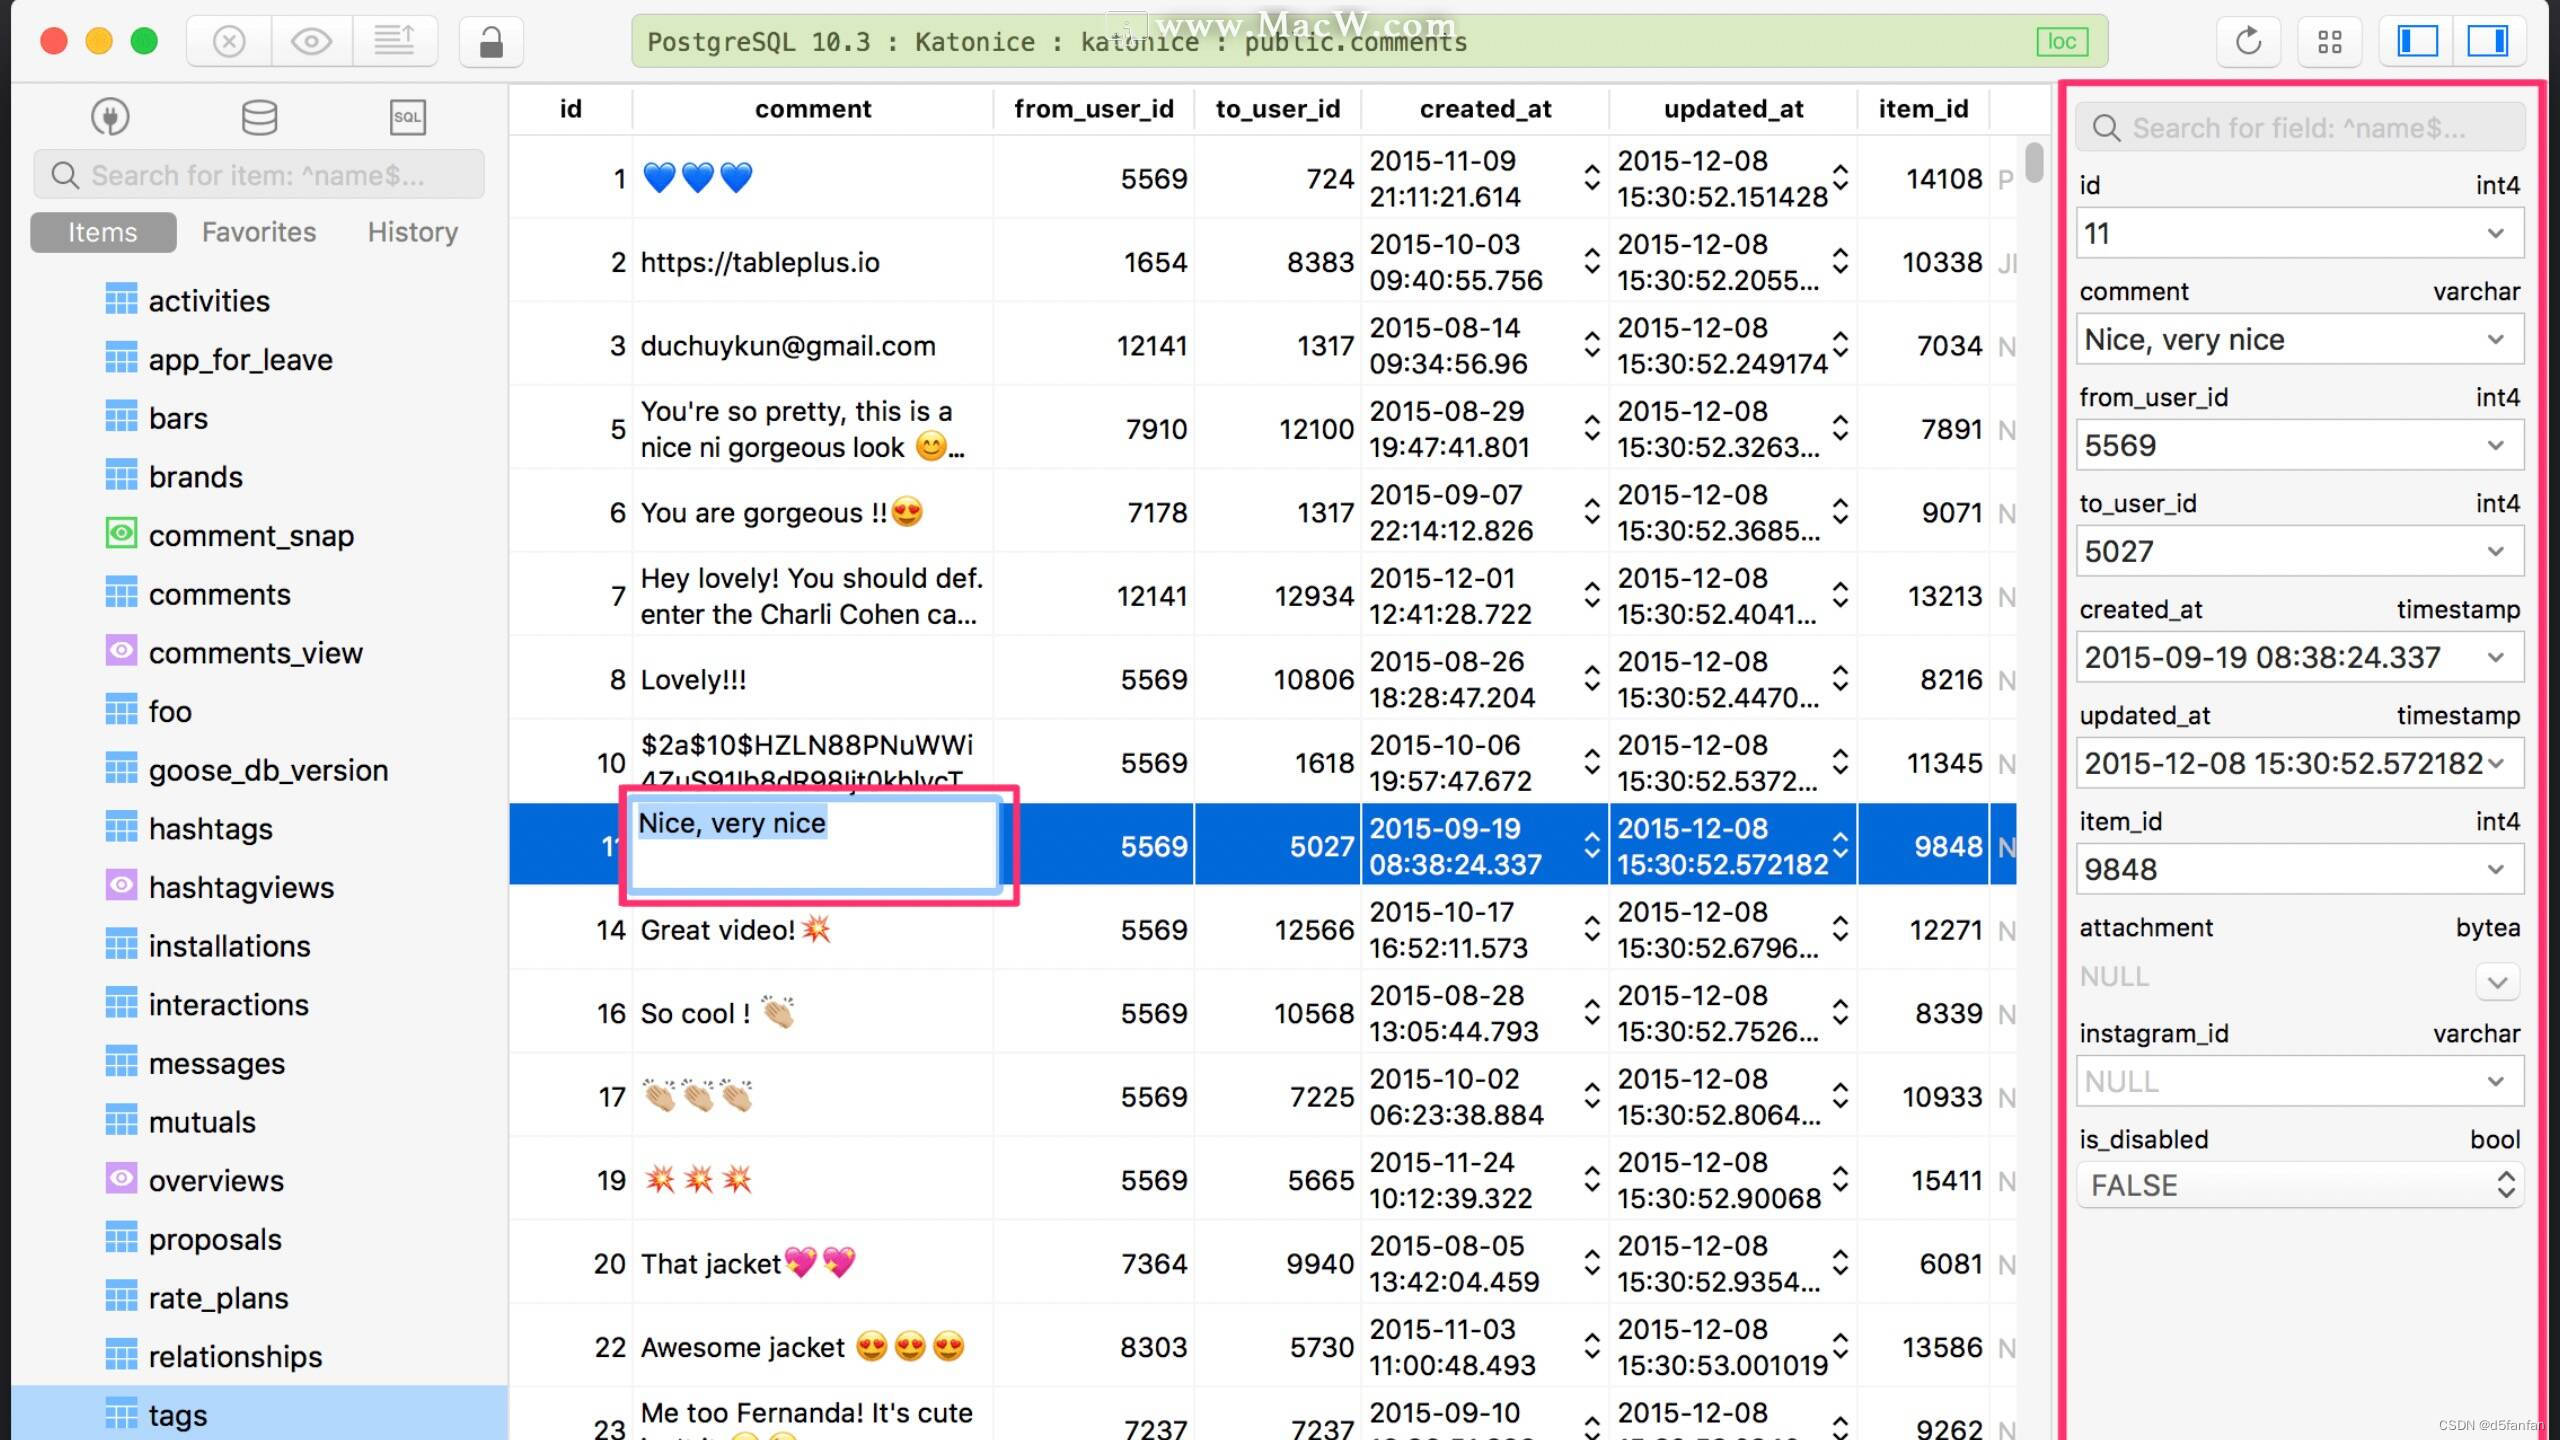Refresh the table data
2560x1440 pixels.
pos(2248,41)
